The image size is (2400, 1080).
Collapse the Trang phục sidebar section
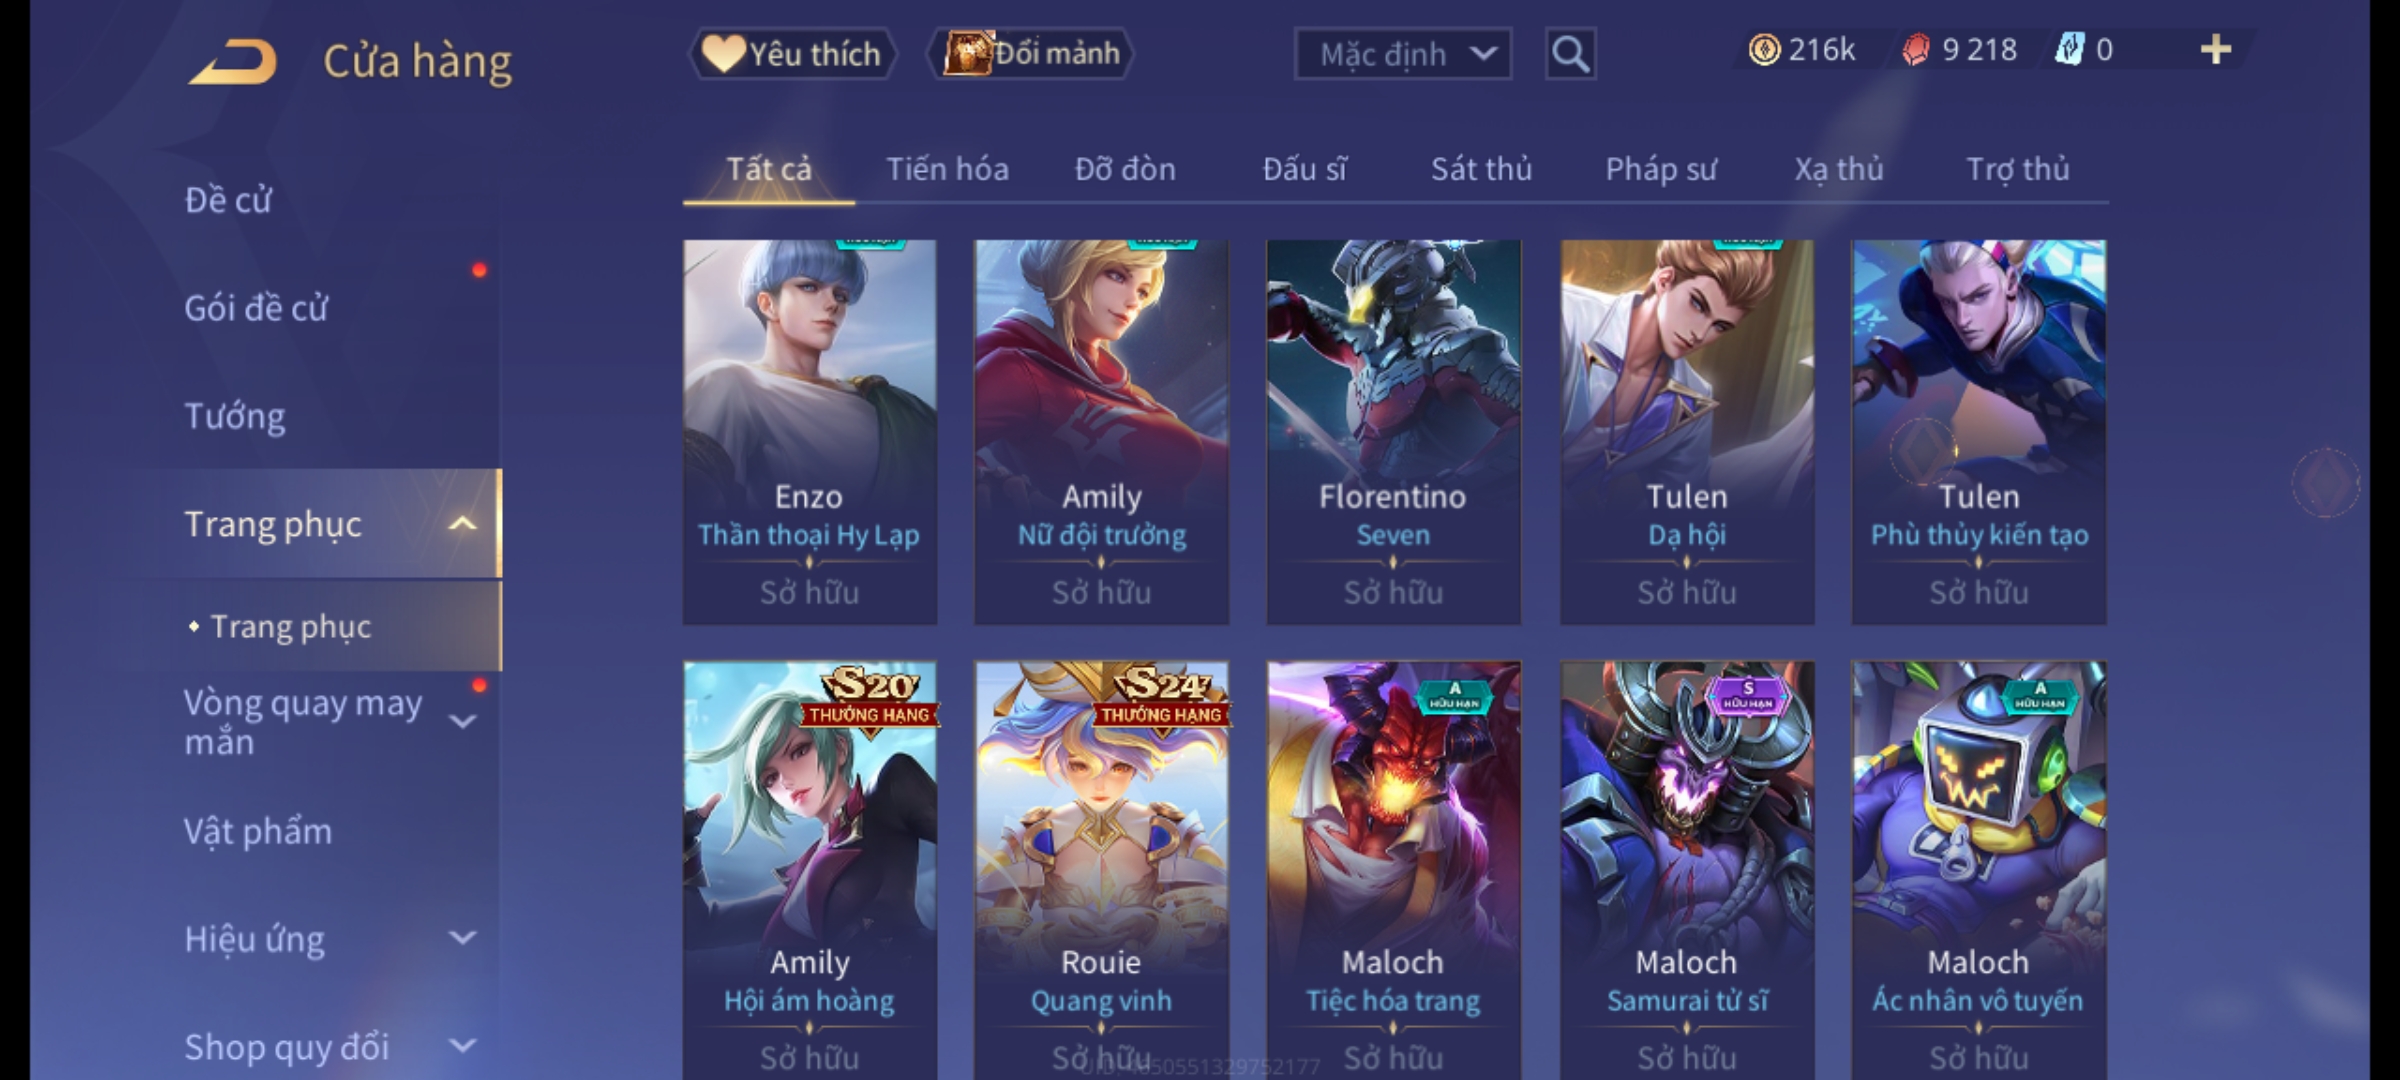point(463,523)
